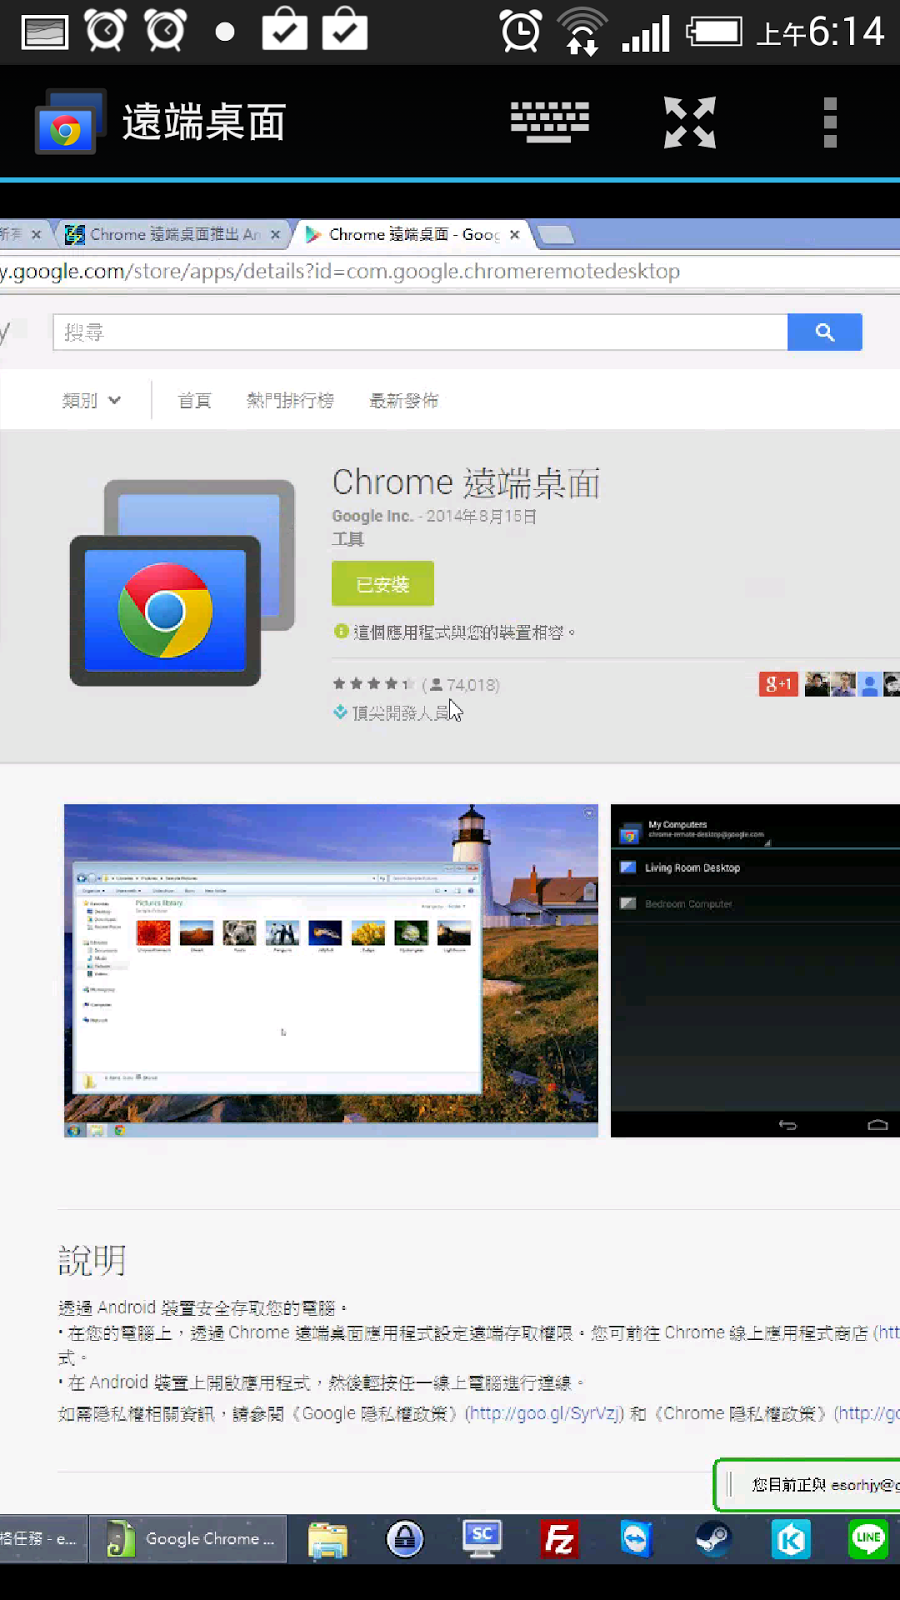Open a new browser tab
900x1600 pixels.
click(555, 235)
